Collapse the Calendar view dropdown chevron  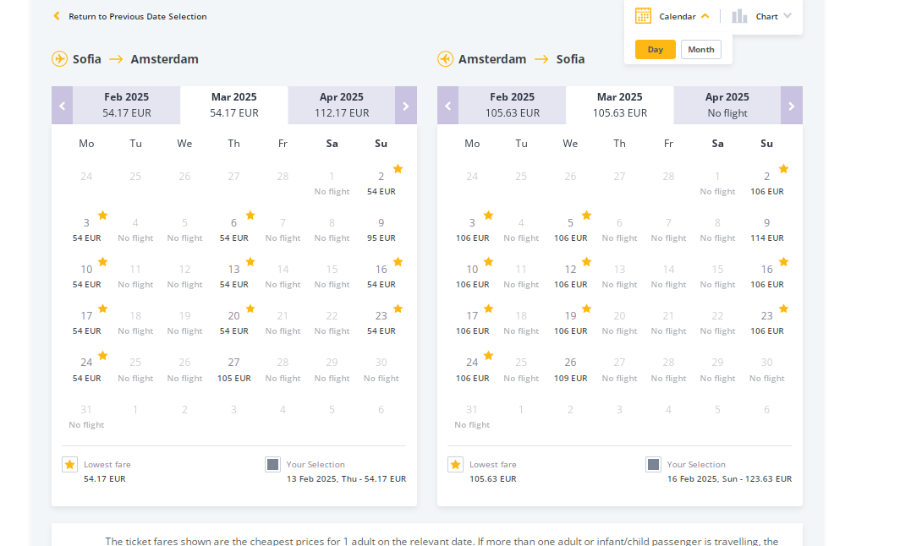[x=705, y=16]
